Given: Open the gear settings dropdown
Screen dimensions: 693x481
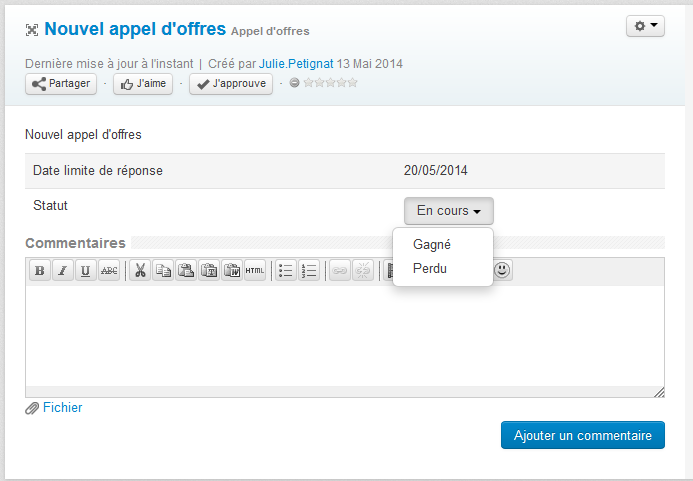Looking at the screenshot, I should [x=645, y=27].
